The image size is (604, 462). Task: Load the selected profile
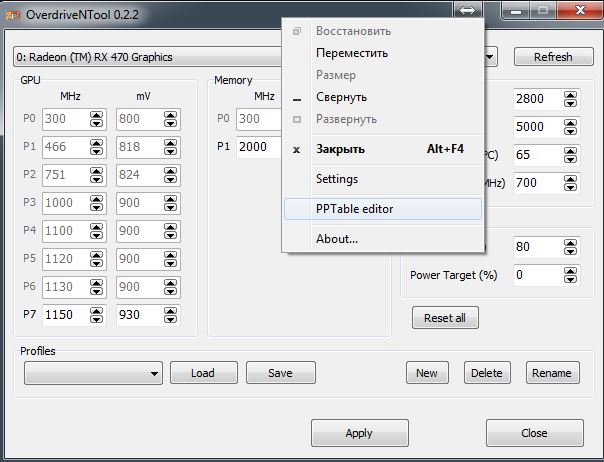[x=204, y=373]
